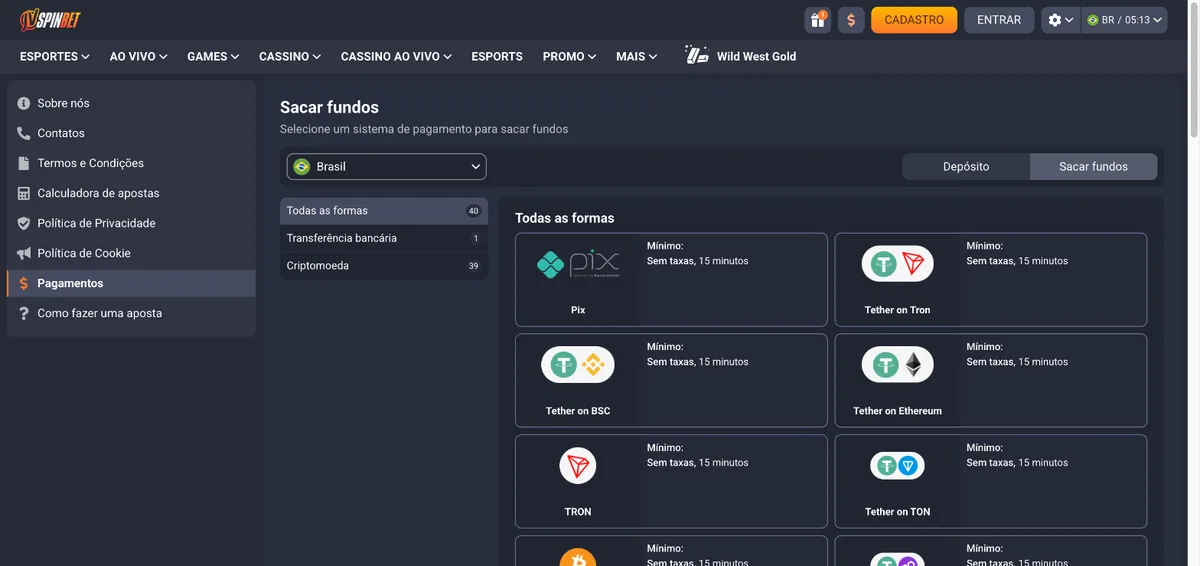Click the Brazil flag in country selector
Image resolution: width=1200 pixels, height=566 pixels.
(x=302, y=167)
